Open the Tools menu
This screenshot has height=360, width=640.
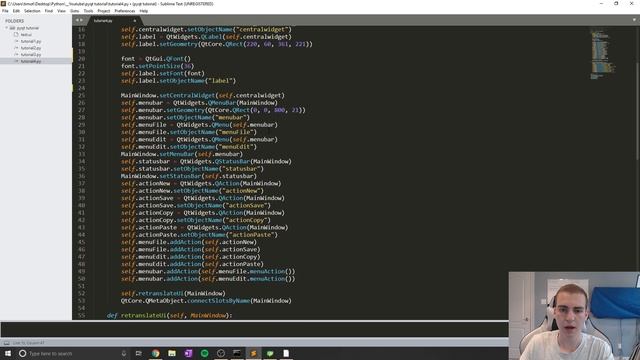[x=88, y=11]
